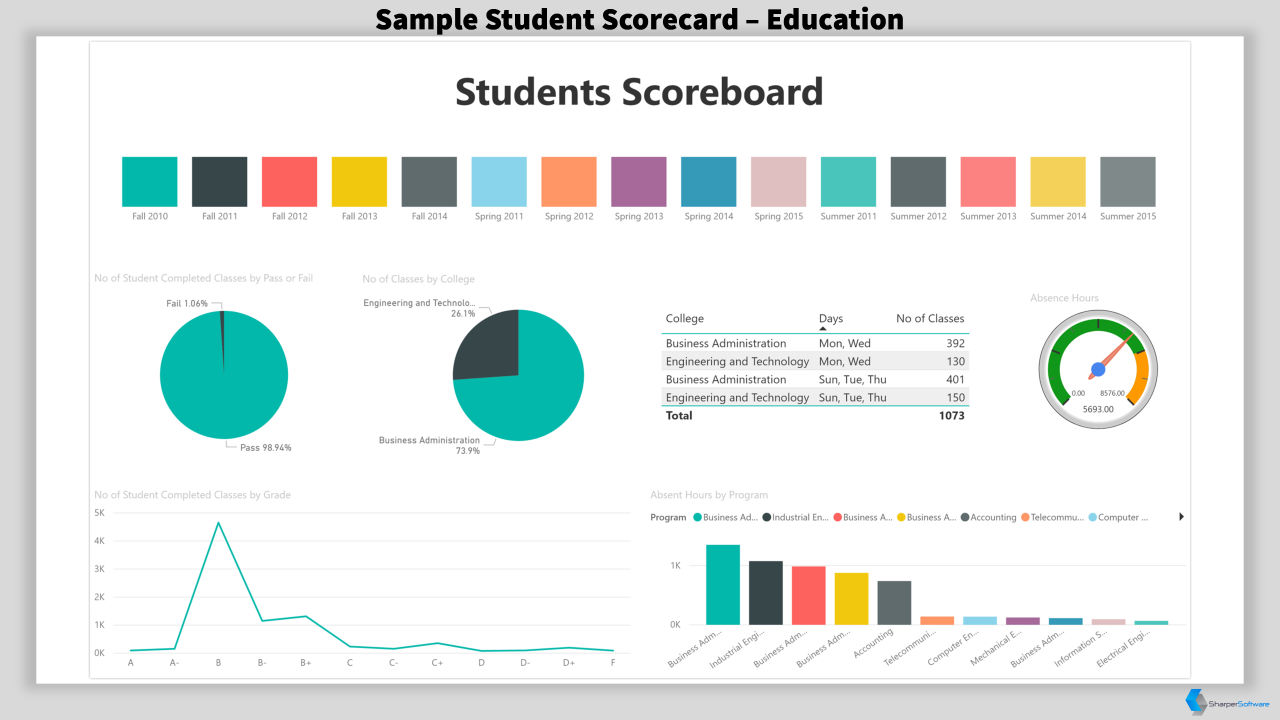Image resolution: width=1280 pixels, height=720 pixels.
Task: Click No of Classes by College title
Action: [x=418, y=279]
